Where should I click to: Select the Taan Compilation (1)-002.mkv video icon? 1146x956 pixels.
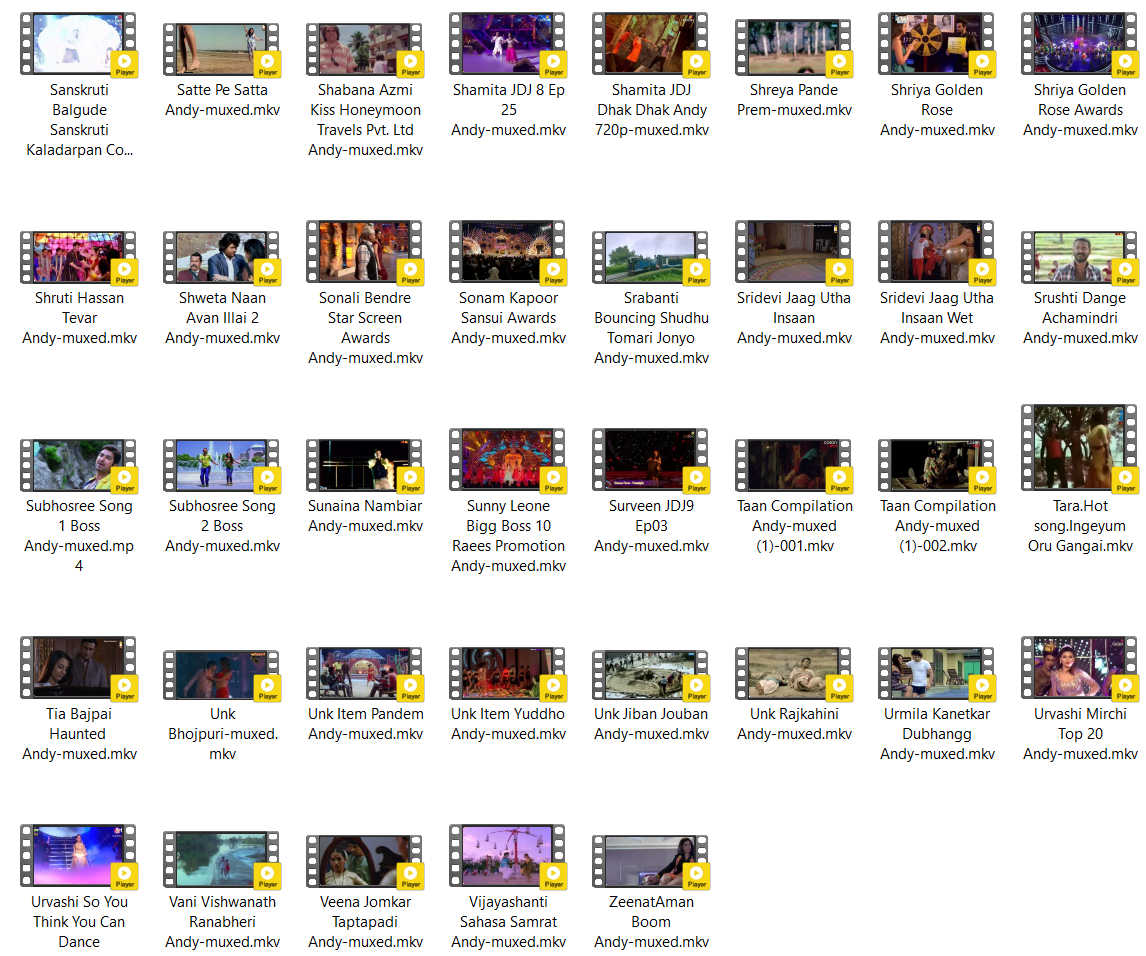coord(937,466)
